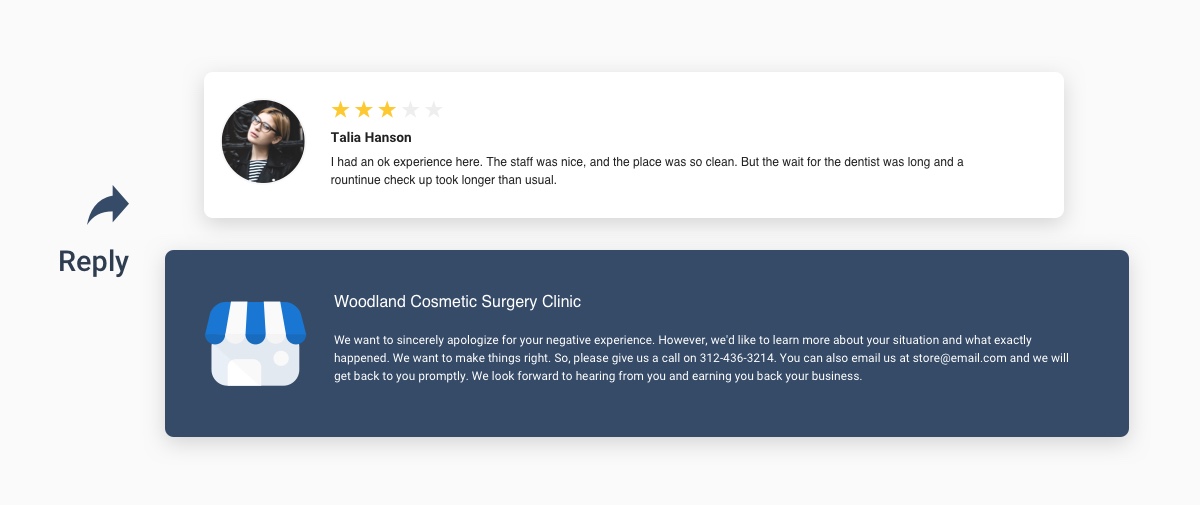Image resolution: width=1200 pixels, height=505 pixels.
Task: Click the storefront door on shop icon
Action: pyautogui.click(x=244, y=371)
